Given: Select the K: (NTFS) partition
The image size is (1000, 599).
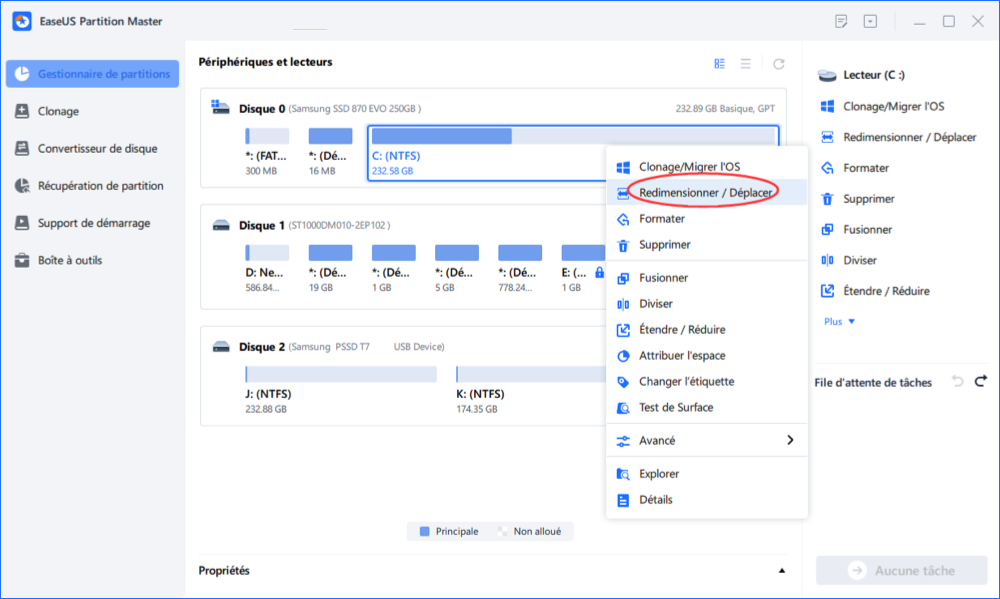Looking at the screenshot, I should coord(531,390).
